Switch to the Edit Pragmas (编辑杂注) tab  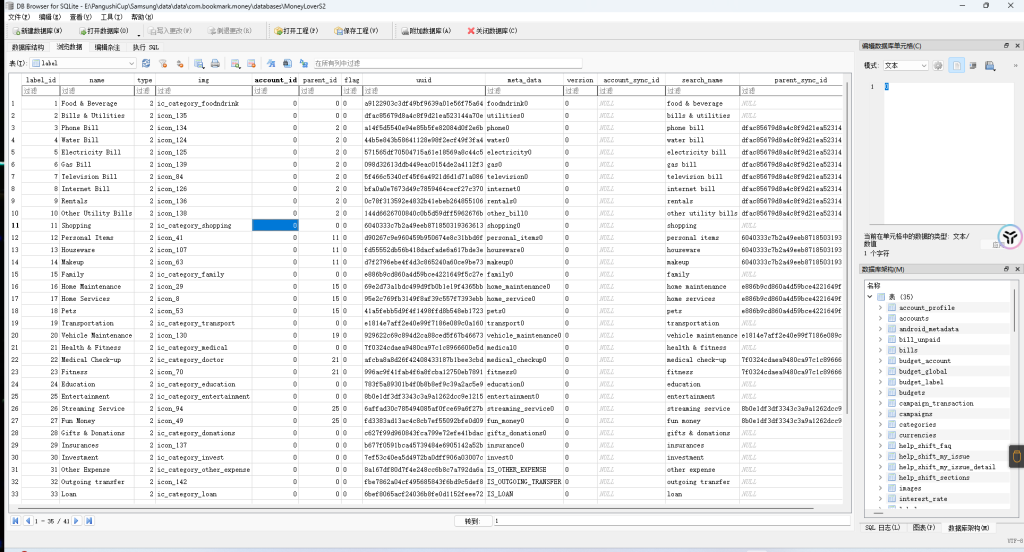point(107,47)
